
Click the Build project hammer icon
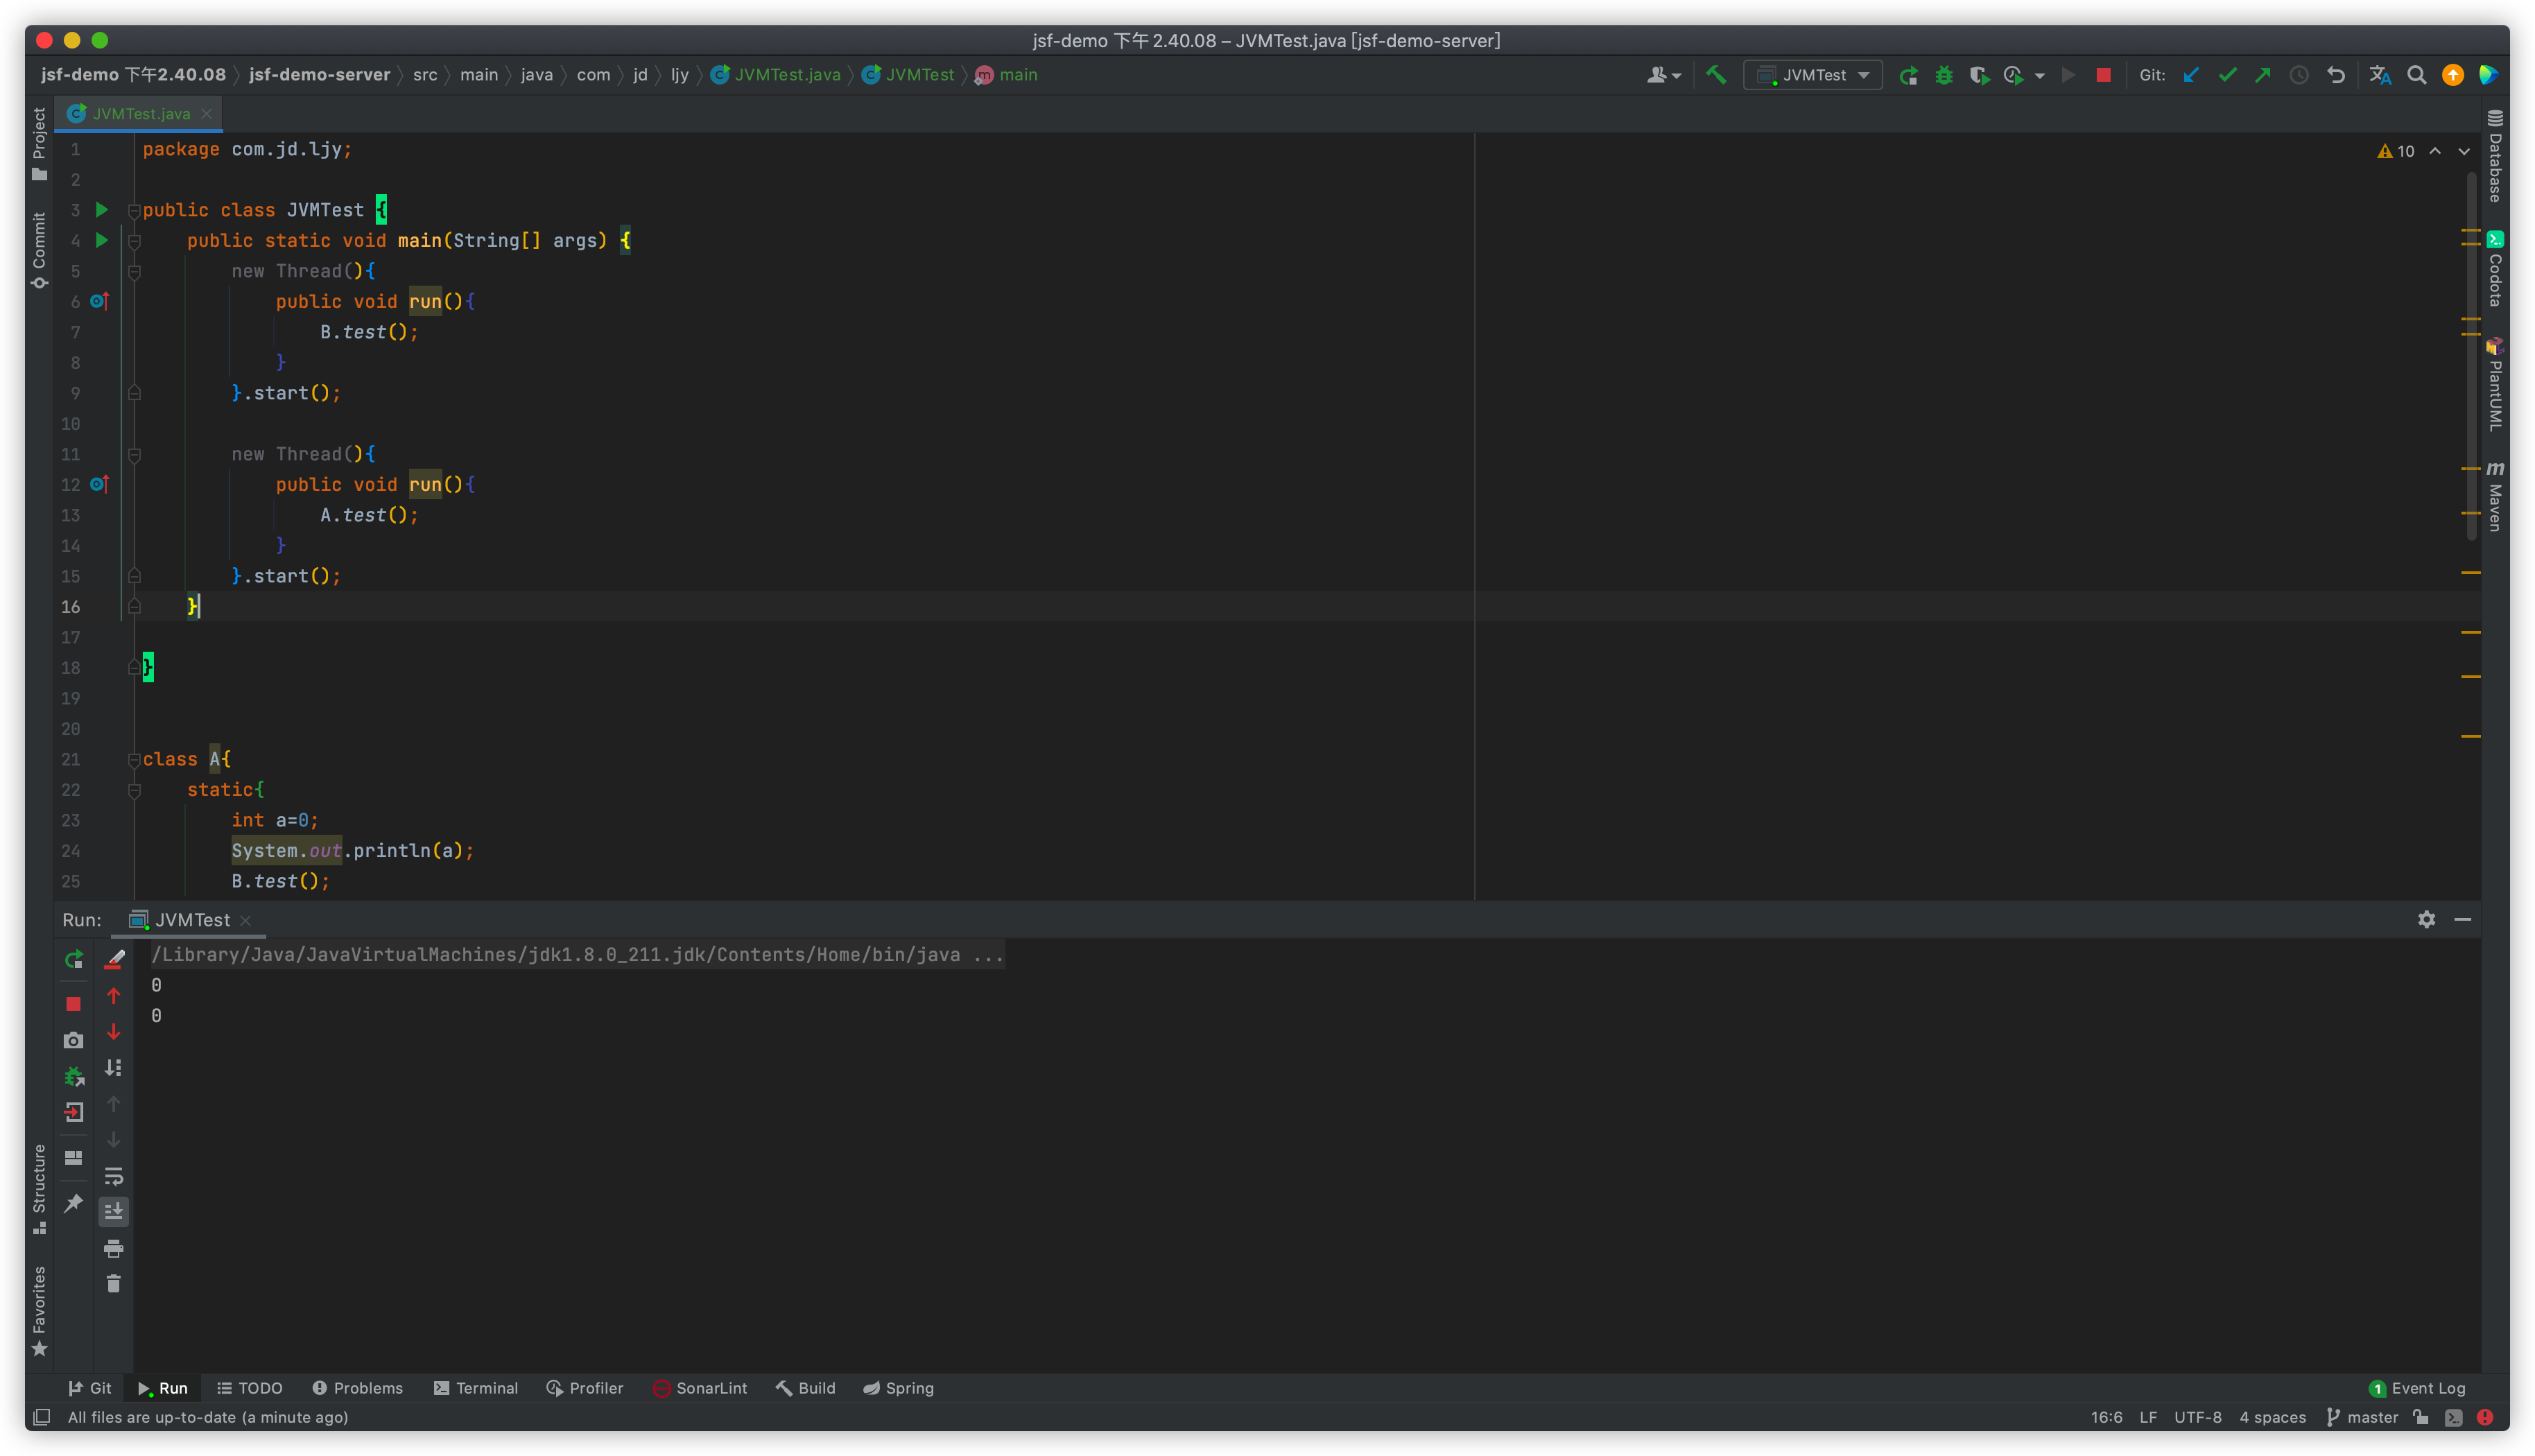[1716, 75]
